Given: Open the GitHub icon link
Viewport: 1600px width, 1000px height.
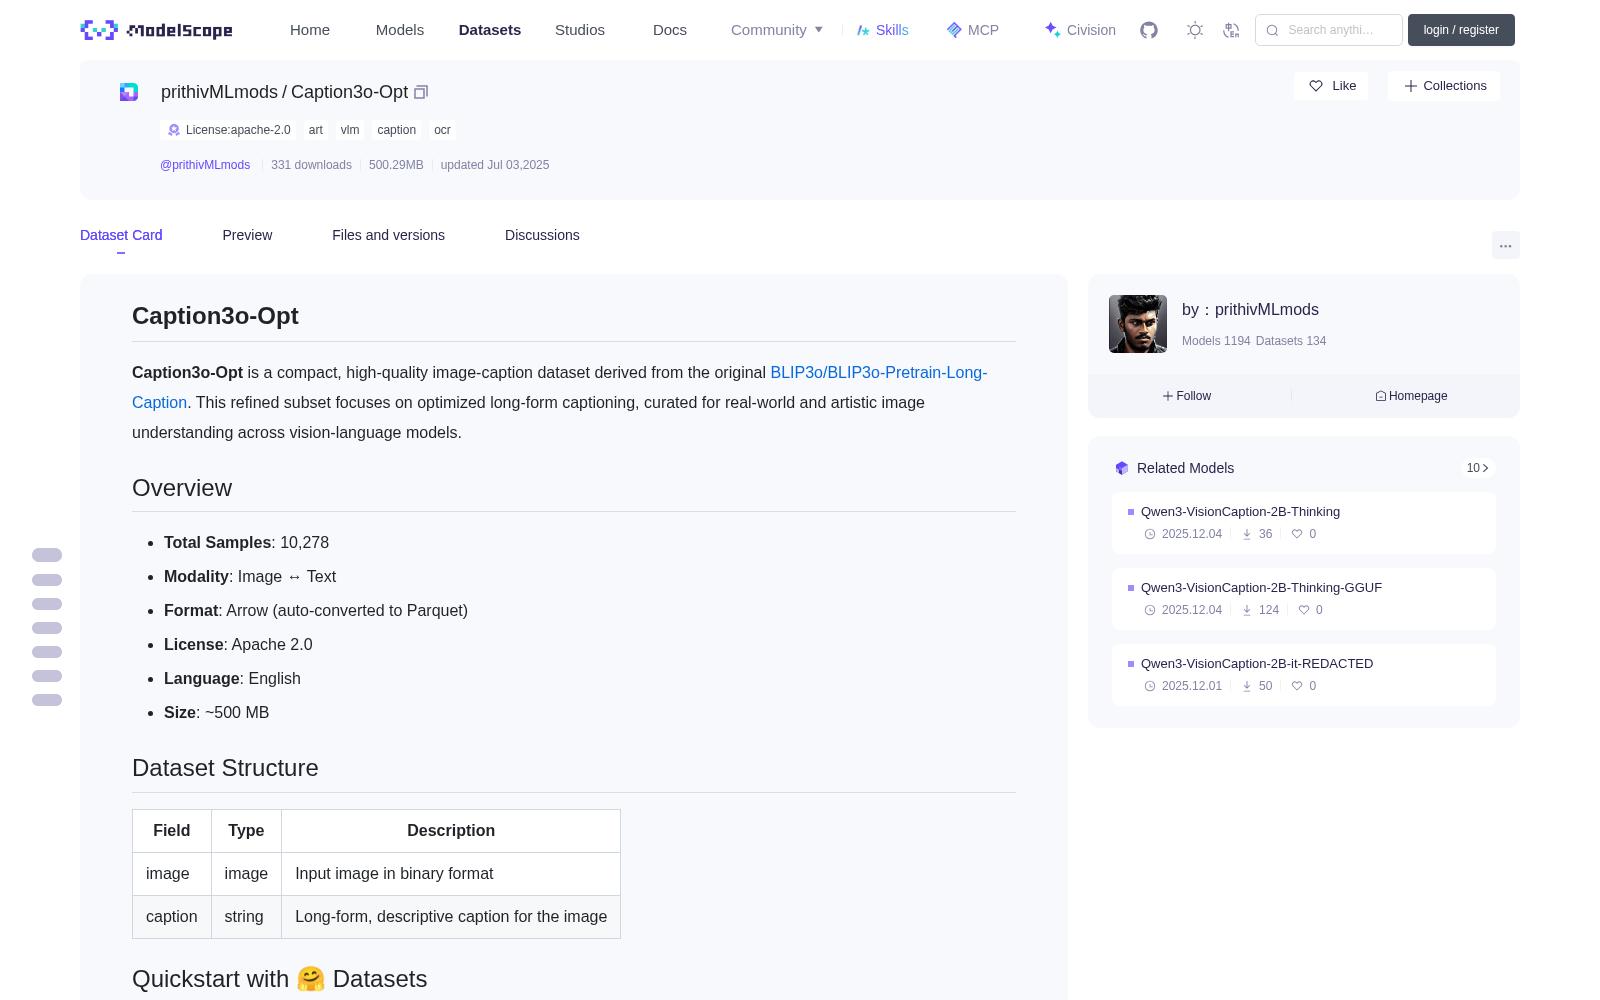Looking at the screenshot, I should coord(1149,30).
